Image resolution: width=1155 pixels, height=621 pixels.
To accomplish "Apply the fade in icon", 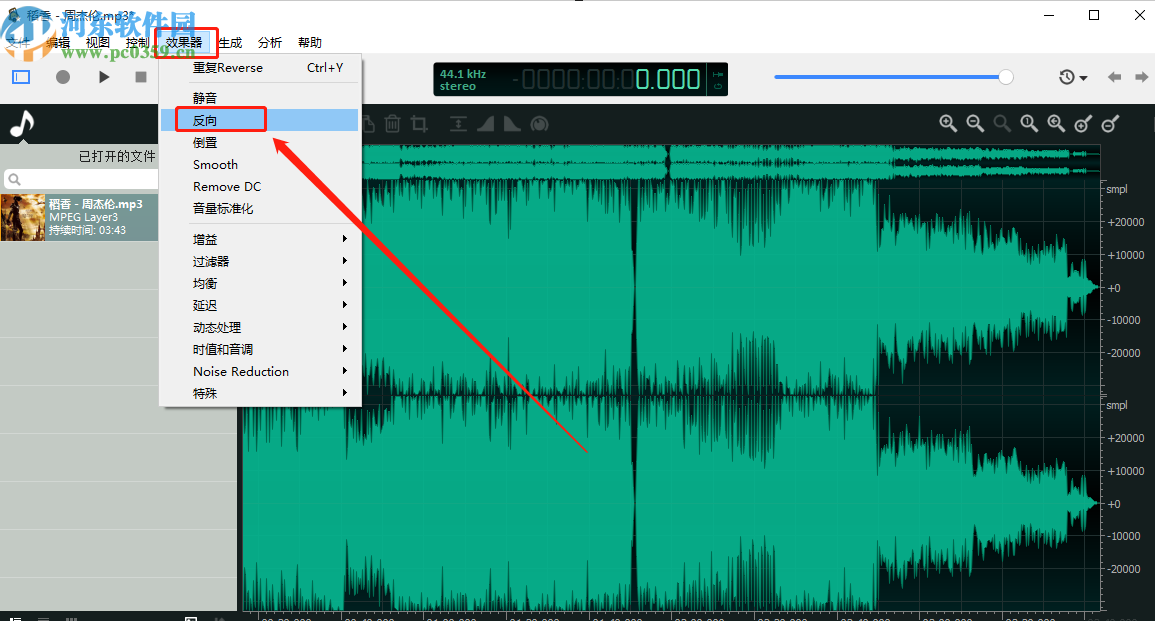I will (x=485, y=124).
